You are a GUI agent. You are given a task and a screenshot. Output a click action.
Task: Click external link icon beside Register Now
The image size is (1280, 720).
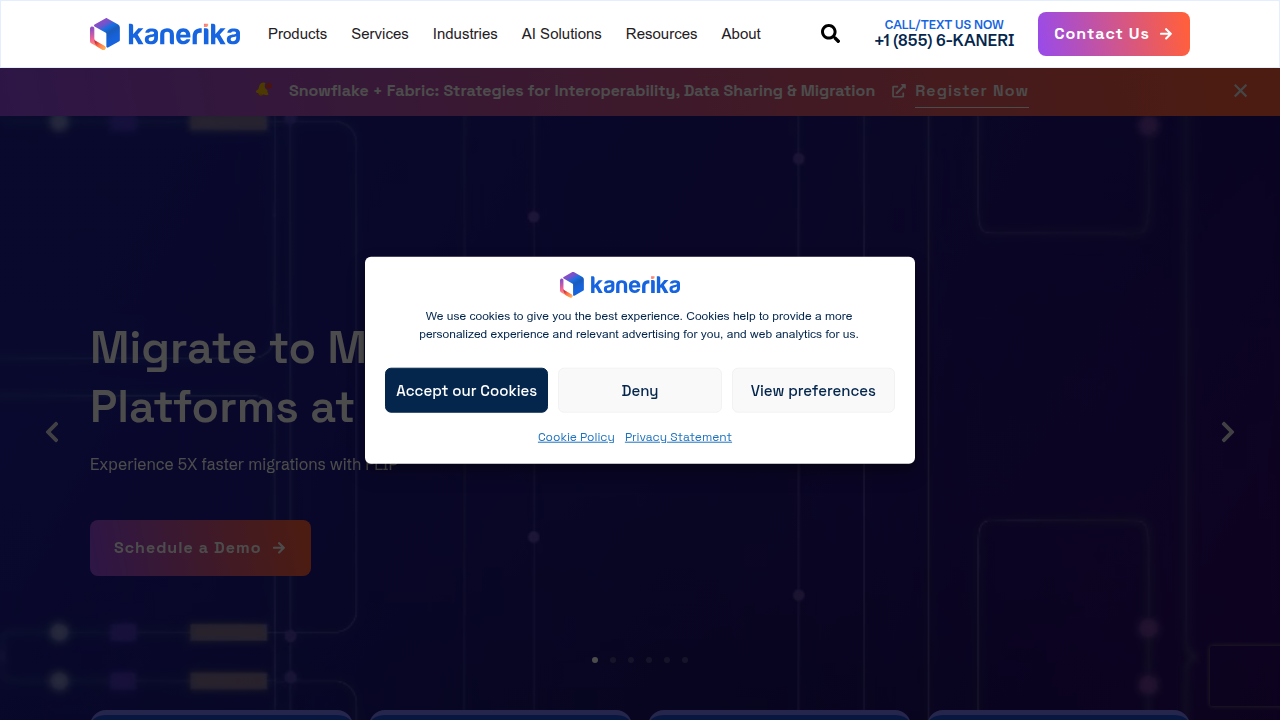pos(899,91)
